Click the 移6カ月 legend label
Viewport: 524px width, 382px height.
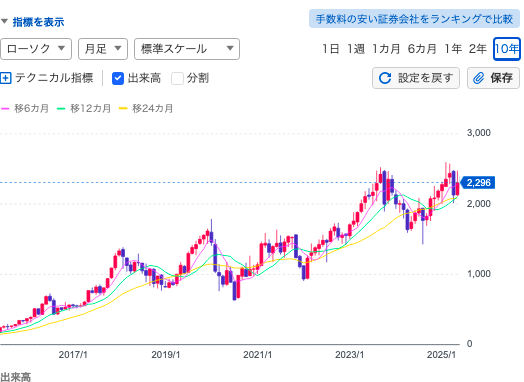coord(31,109)
